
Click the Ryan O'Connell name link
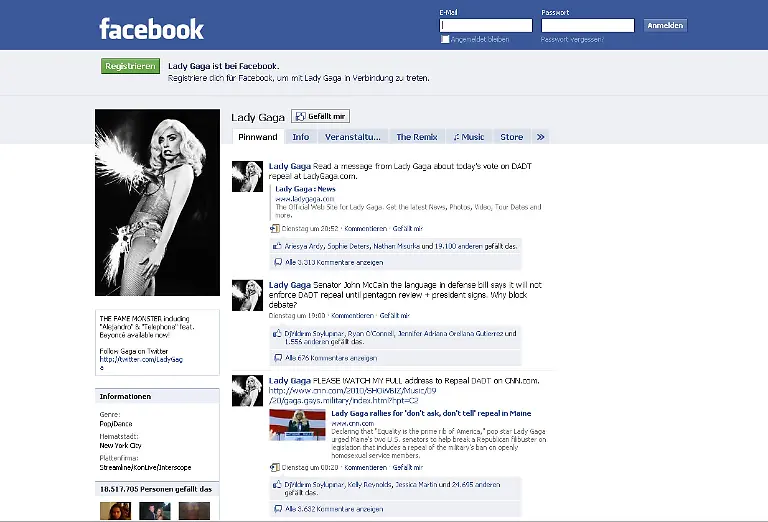(371, 333)
